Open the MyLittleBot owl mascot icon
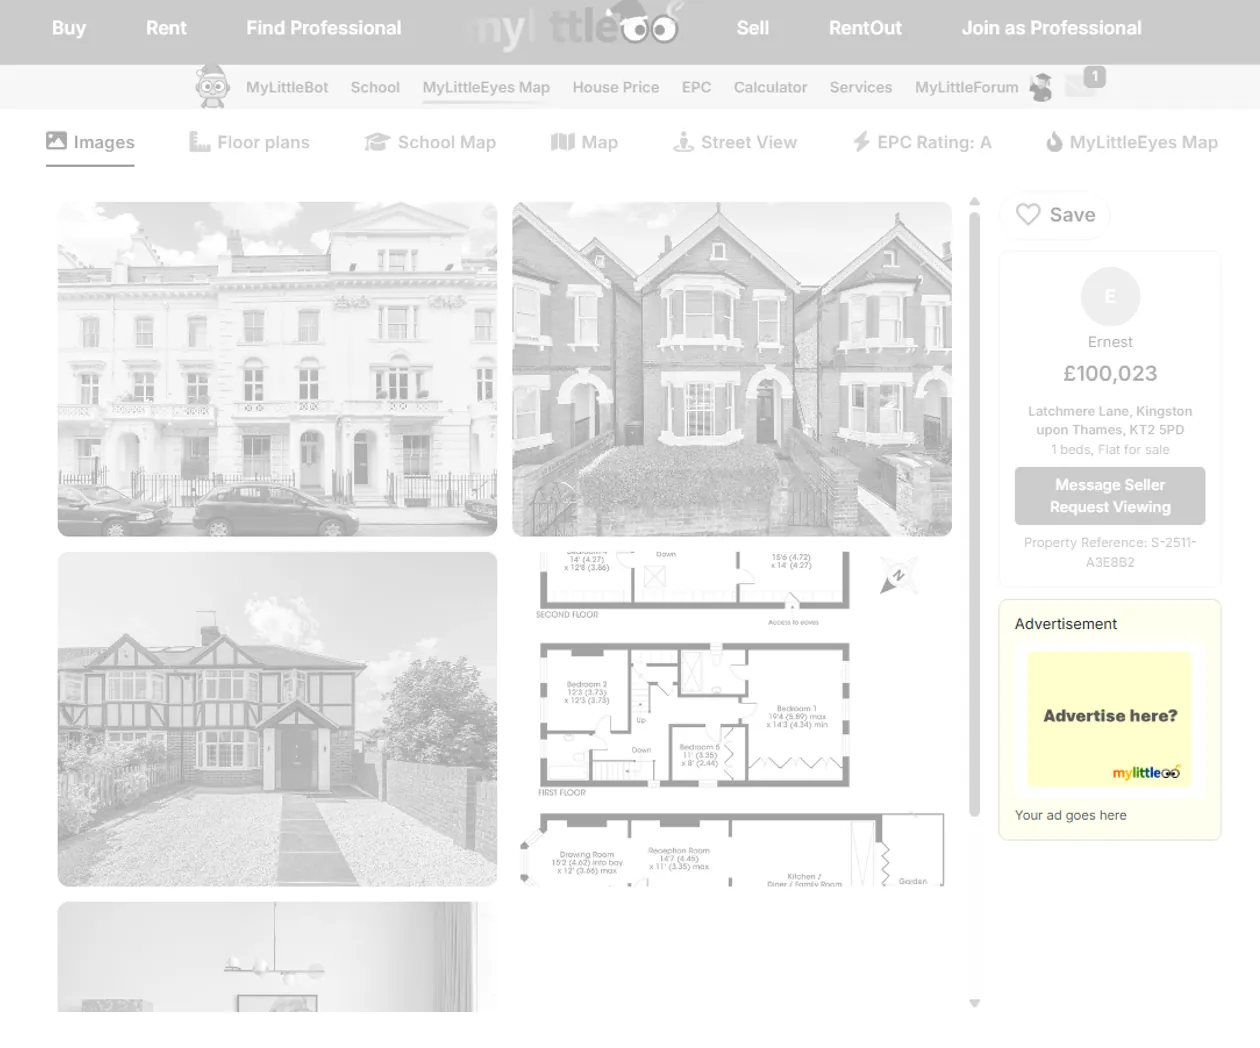The width and height of the screenshot is (1260, 1048). click(x=211, y=86)
